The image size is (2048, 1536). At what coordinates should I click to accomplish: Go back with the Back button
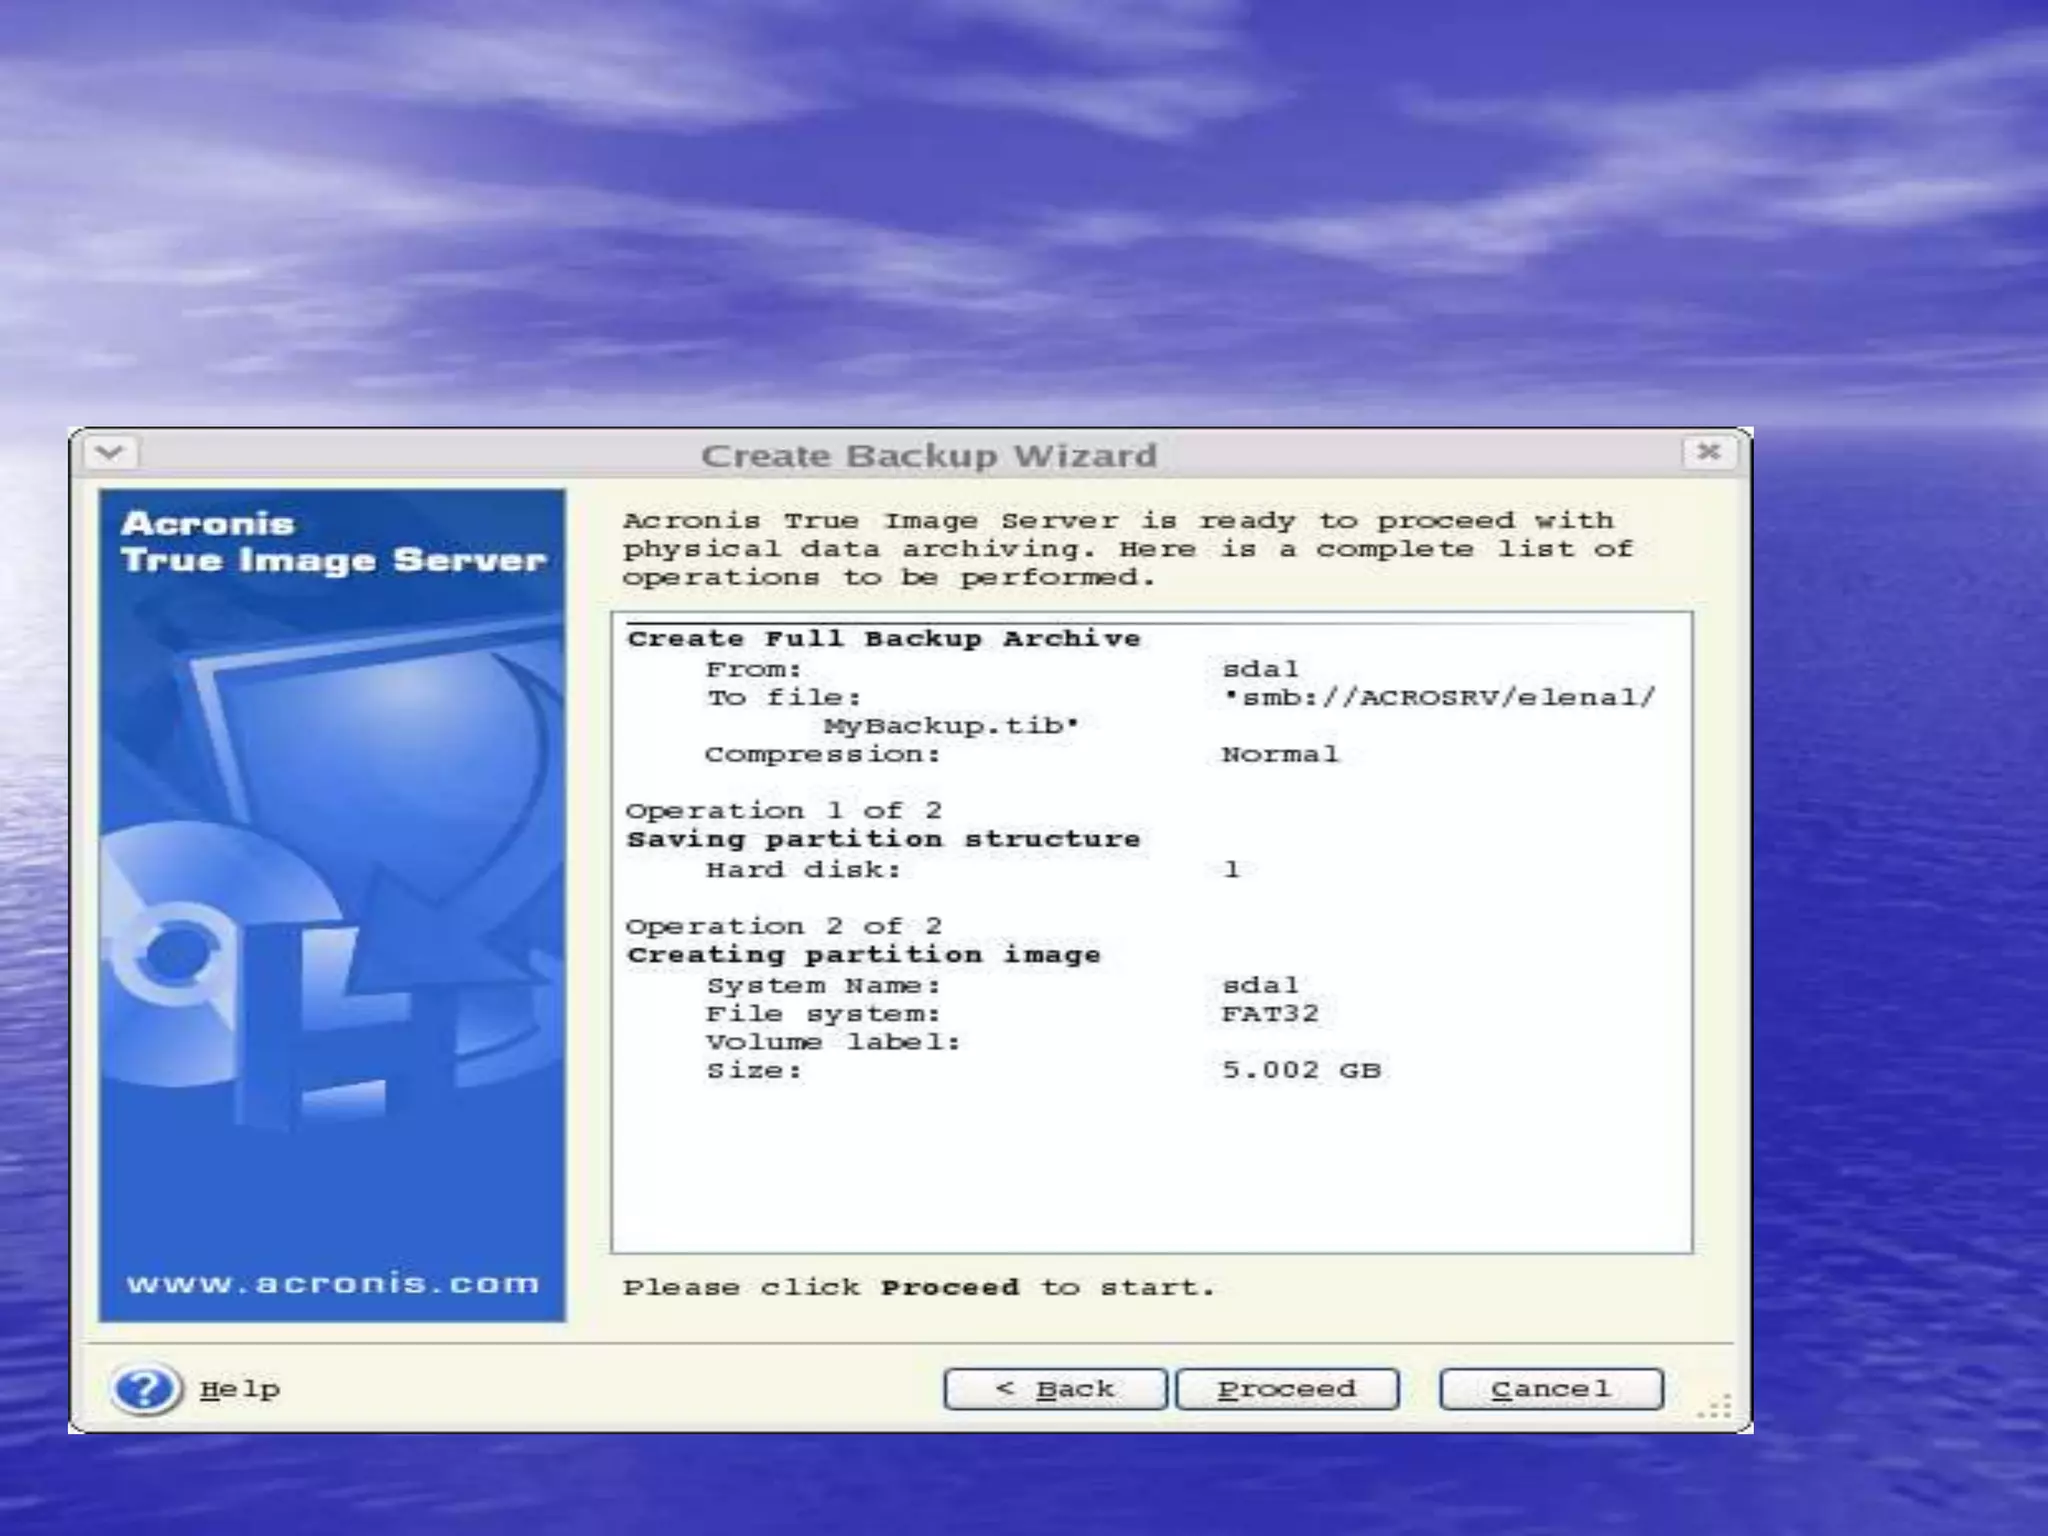[x=1054, y=1389]
